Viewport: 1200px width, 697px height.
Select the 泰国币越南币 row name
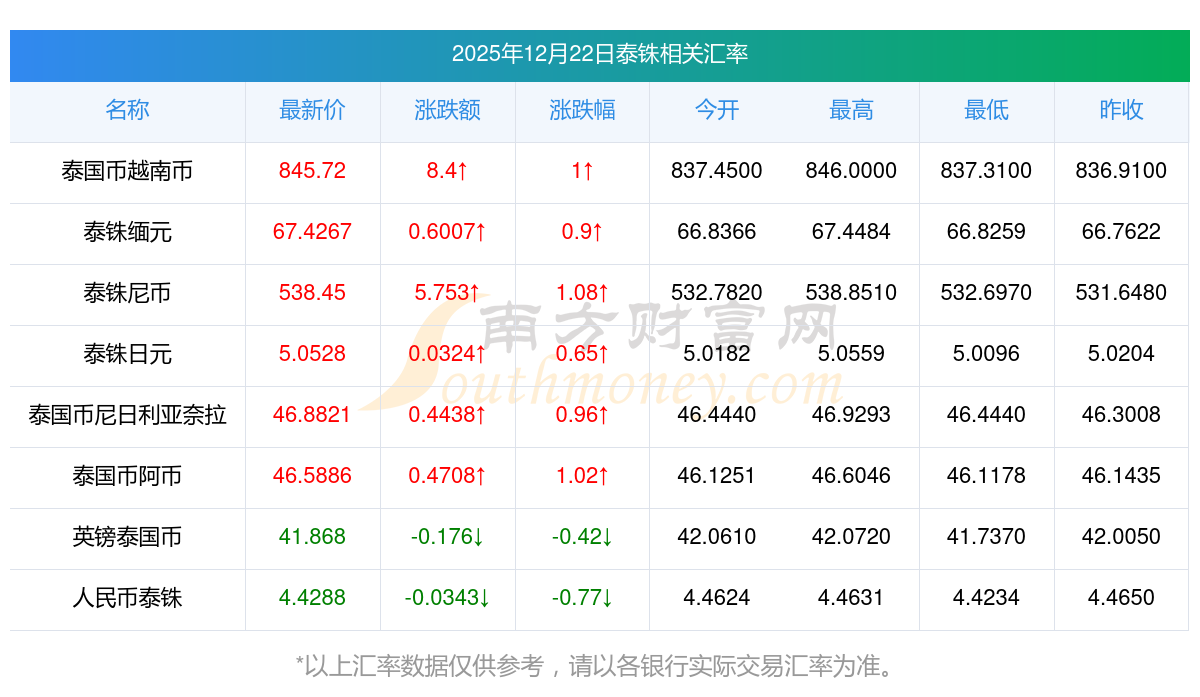[127, 172]
